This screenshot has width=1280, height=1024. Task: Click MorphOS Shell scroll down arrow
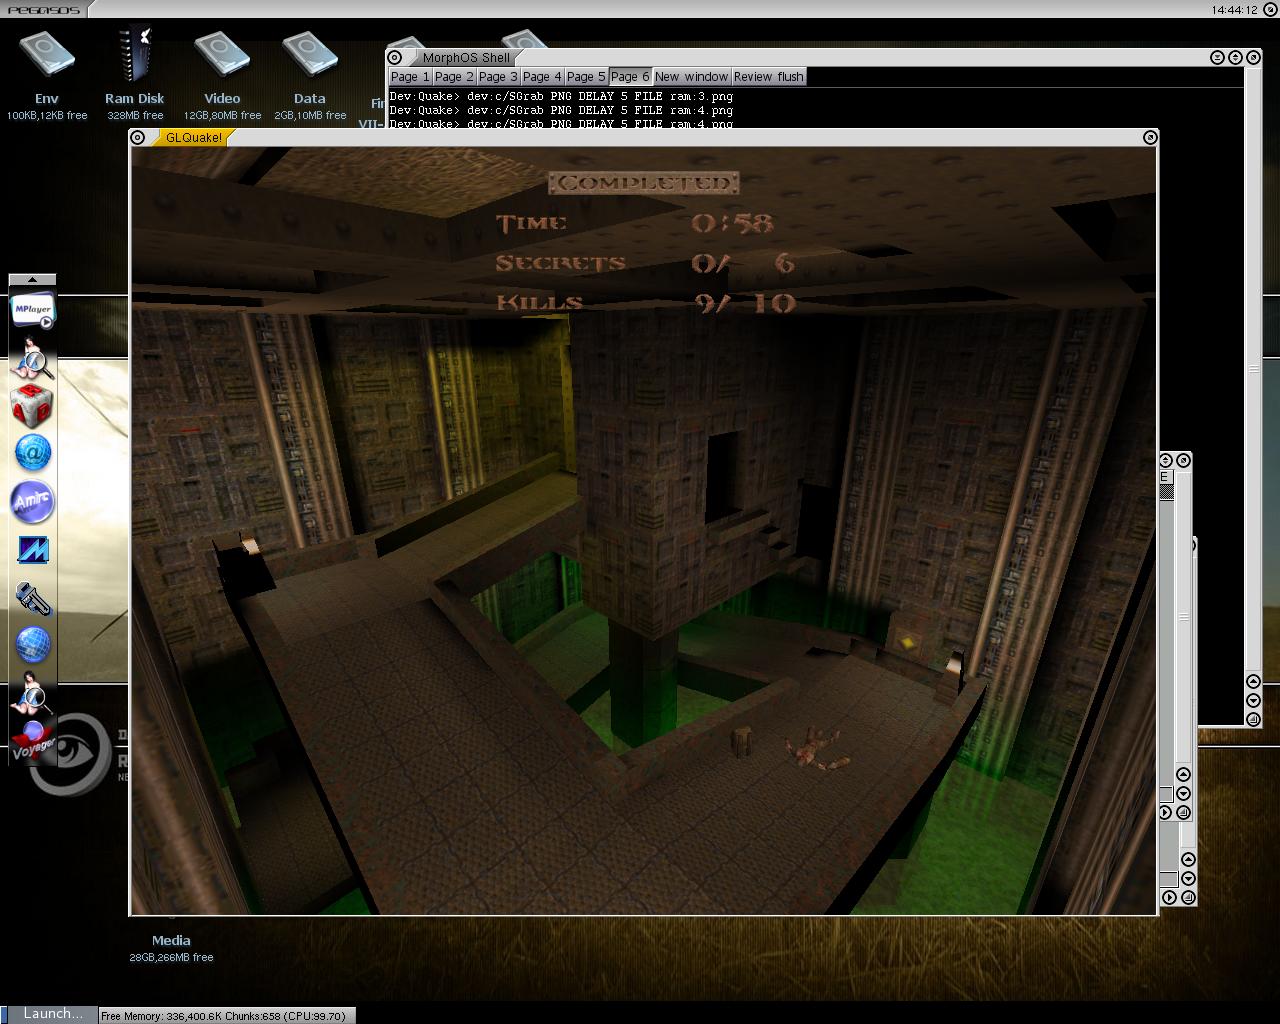[1253, 700]
